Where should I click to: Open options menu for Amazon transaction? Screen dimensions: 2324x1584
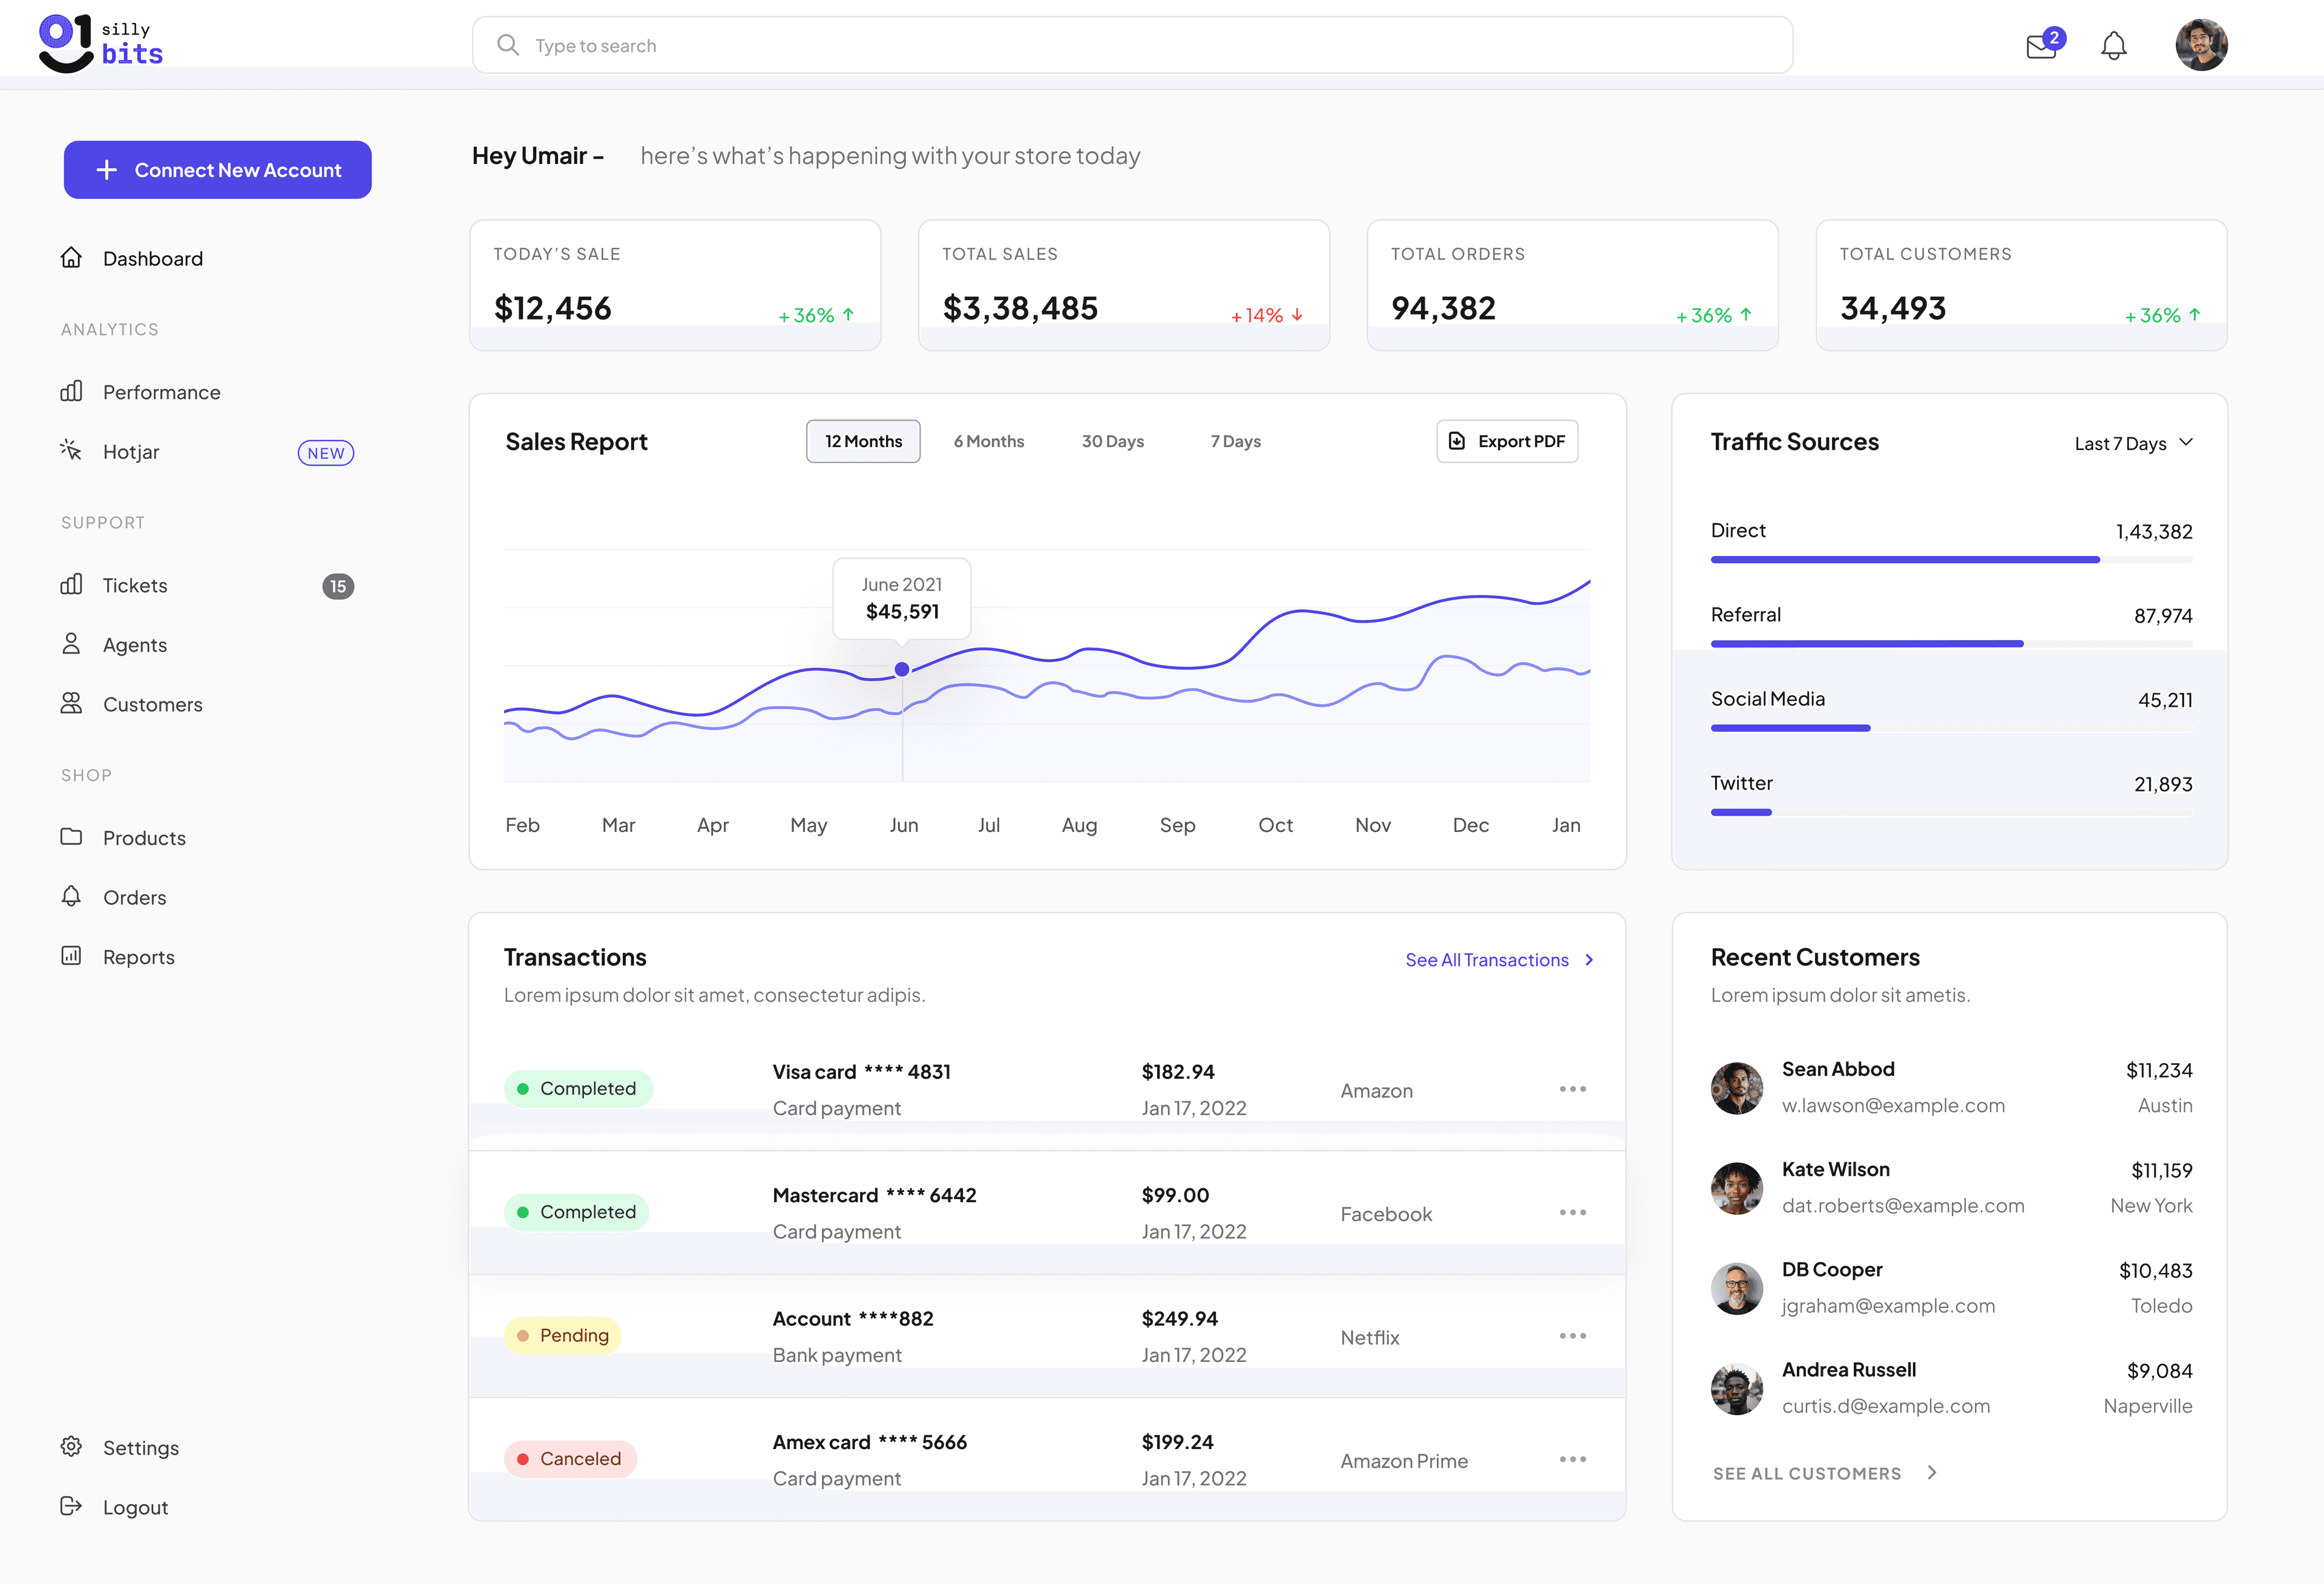point(1572,1089)
